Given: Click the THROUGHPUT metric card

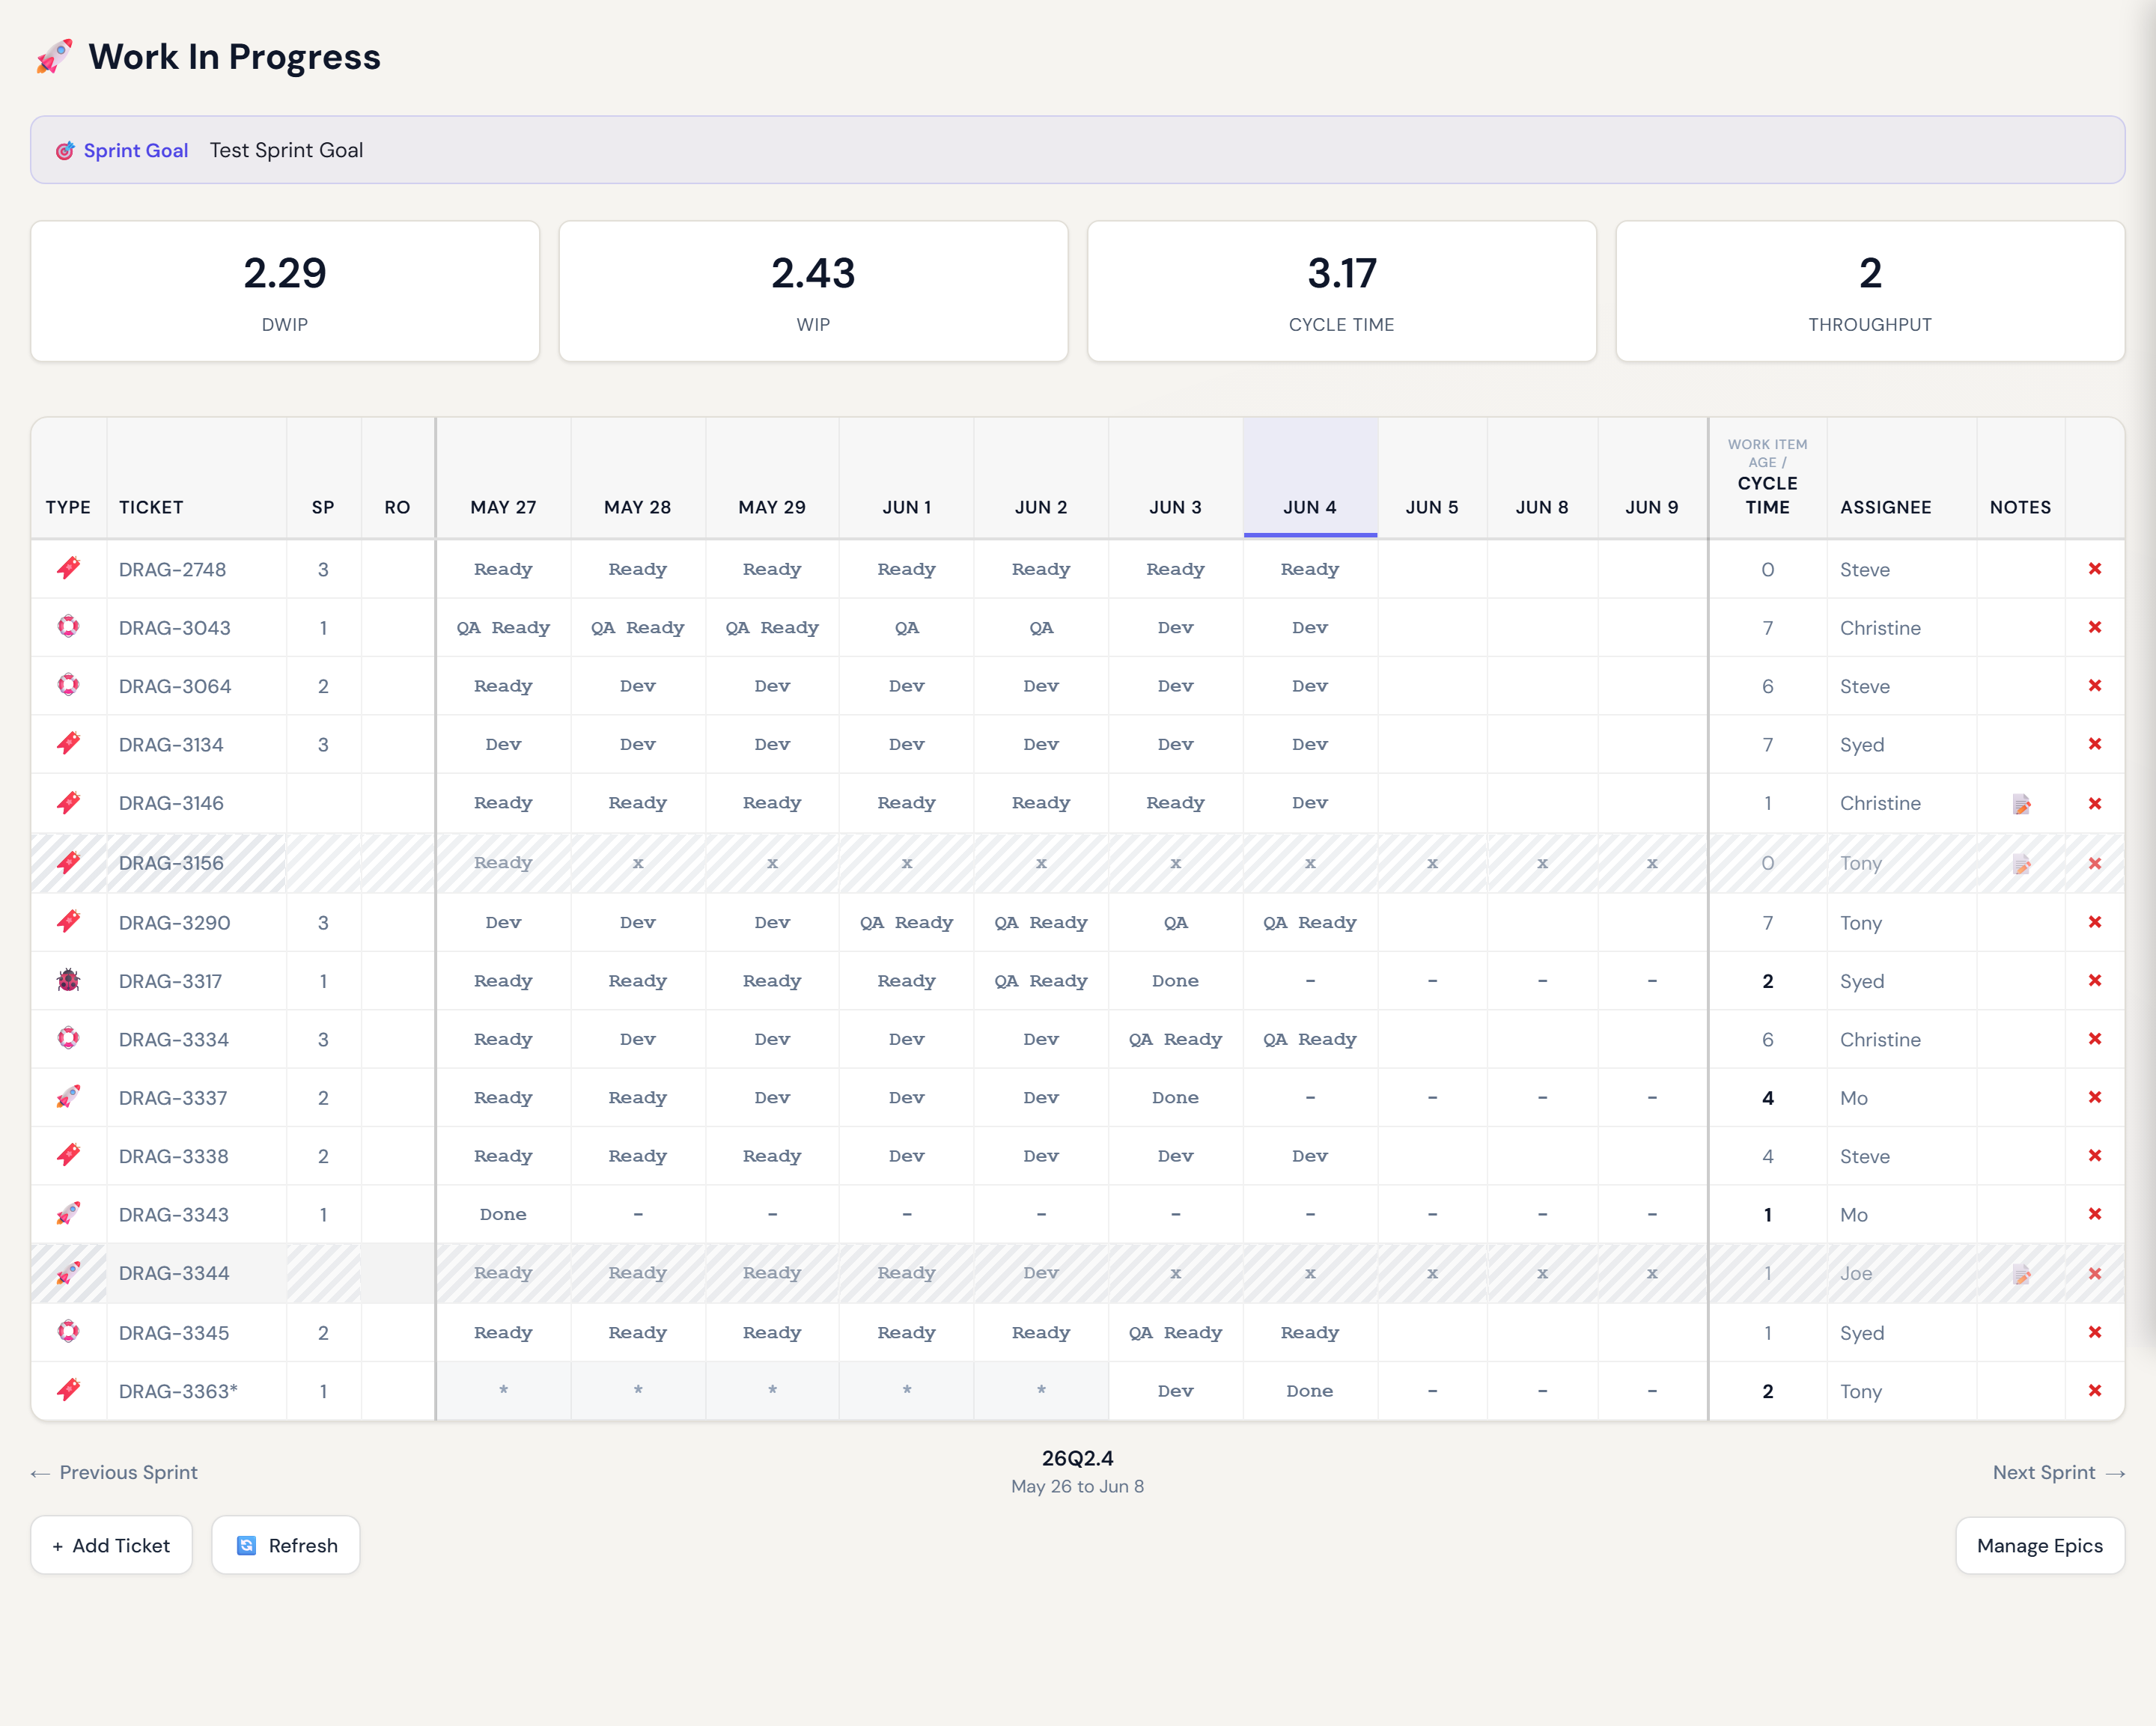Looking at the screenshot, I should [x=1870, y=291].
